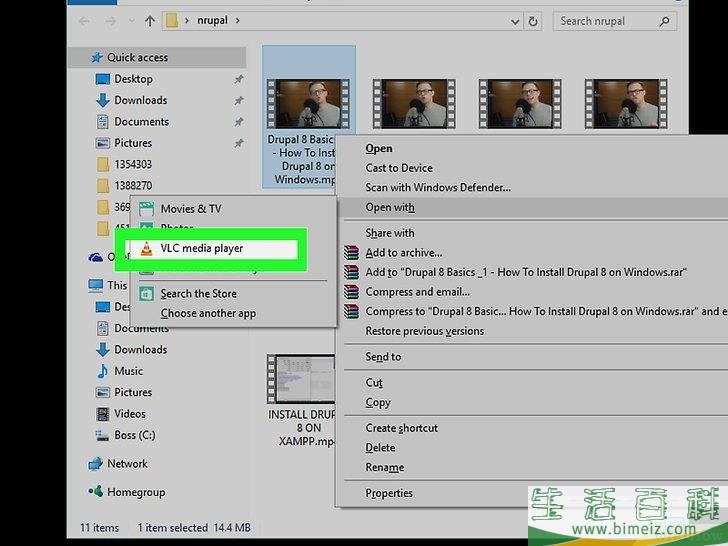The image size is (728, 546).
Task: Click pin icon beside Downloads
Action: point(239,100)
